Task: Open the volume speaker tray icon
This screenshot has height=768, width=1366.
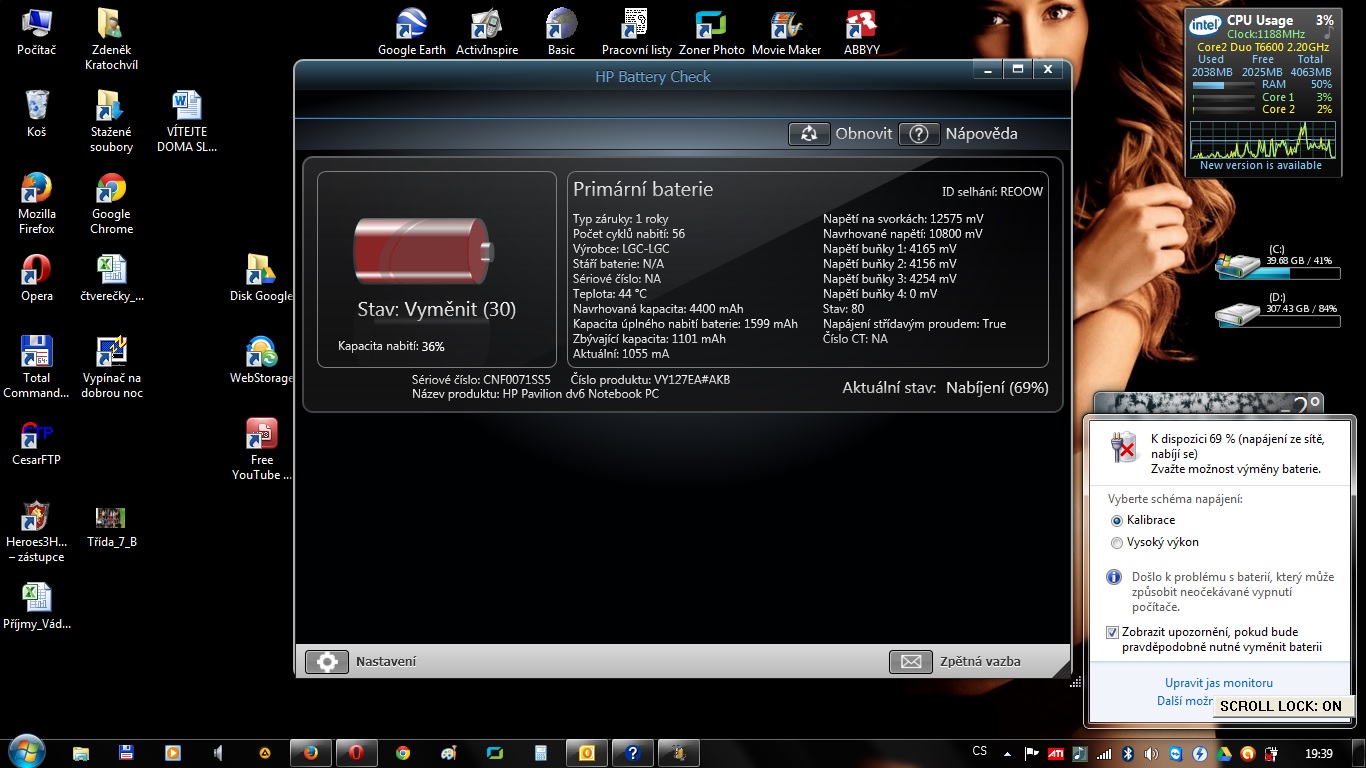Action: coord(1152,753)
